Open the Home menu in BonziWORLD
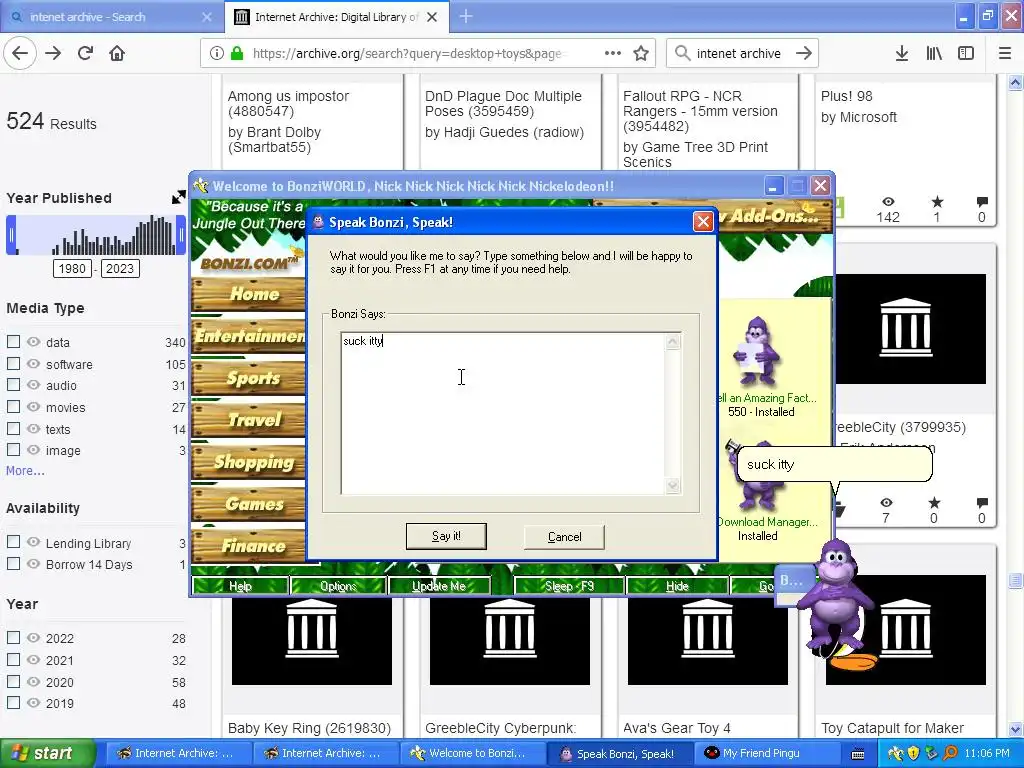Screen dimensions: 1024x768 pos(248,294)
